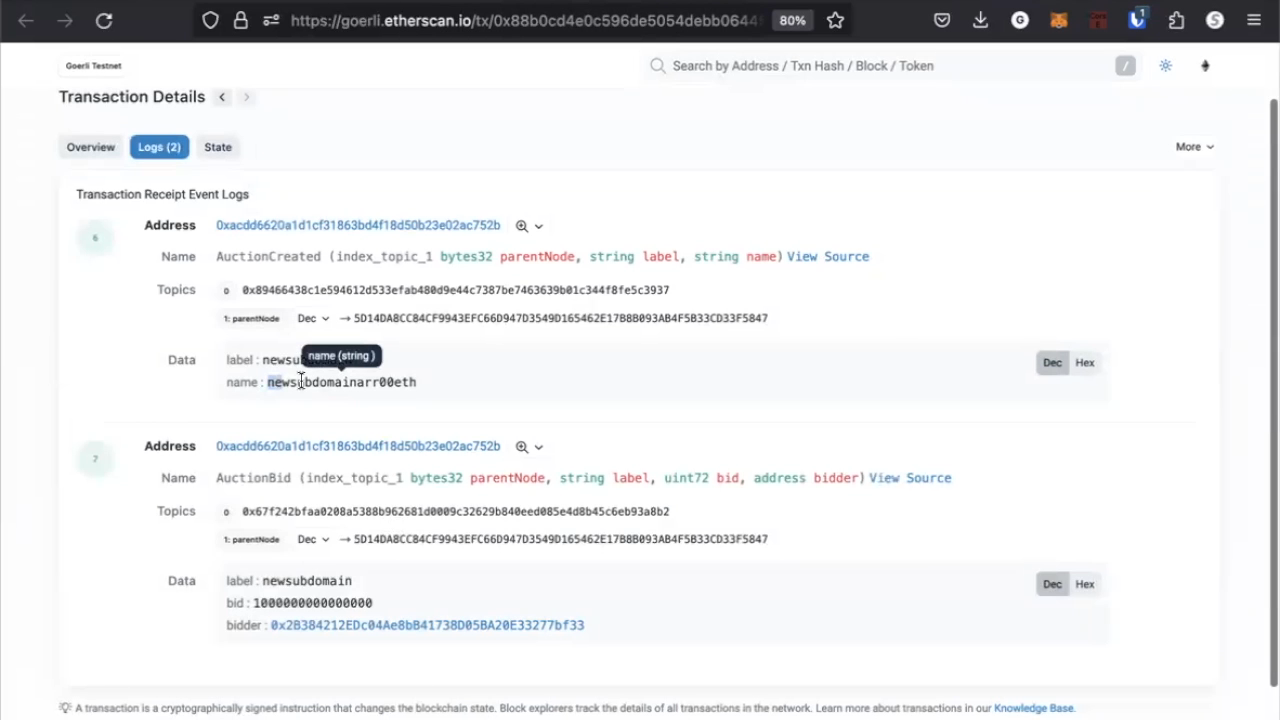Open the Dec dropdown under AuctionBid topics
Image resolution: width=1280 pixels, height=720 pixels.
(x=313, y=539)
